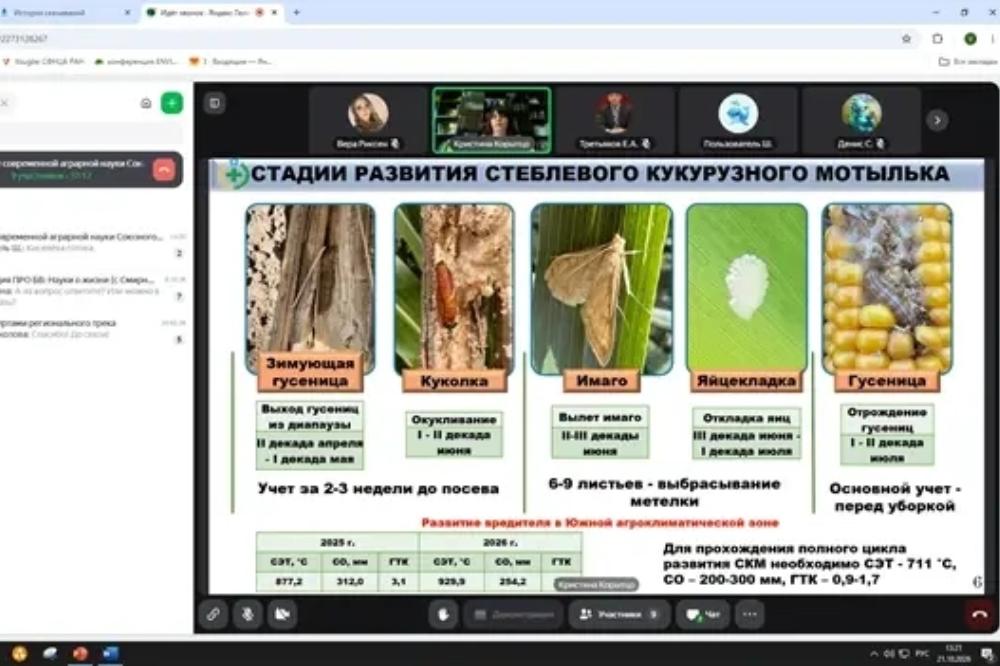Click the red round taskbar application icon
The width and height of the screenshot is (1000, 666).
pyautogui.click(x=80, y=653)
